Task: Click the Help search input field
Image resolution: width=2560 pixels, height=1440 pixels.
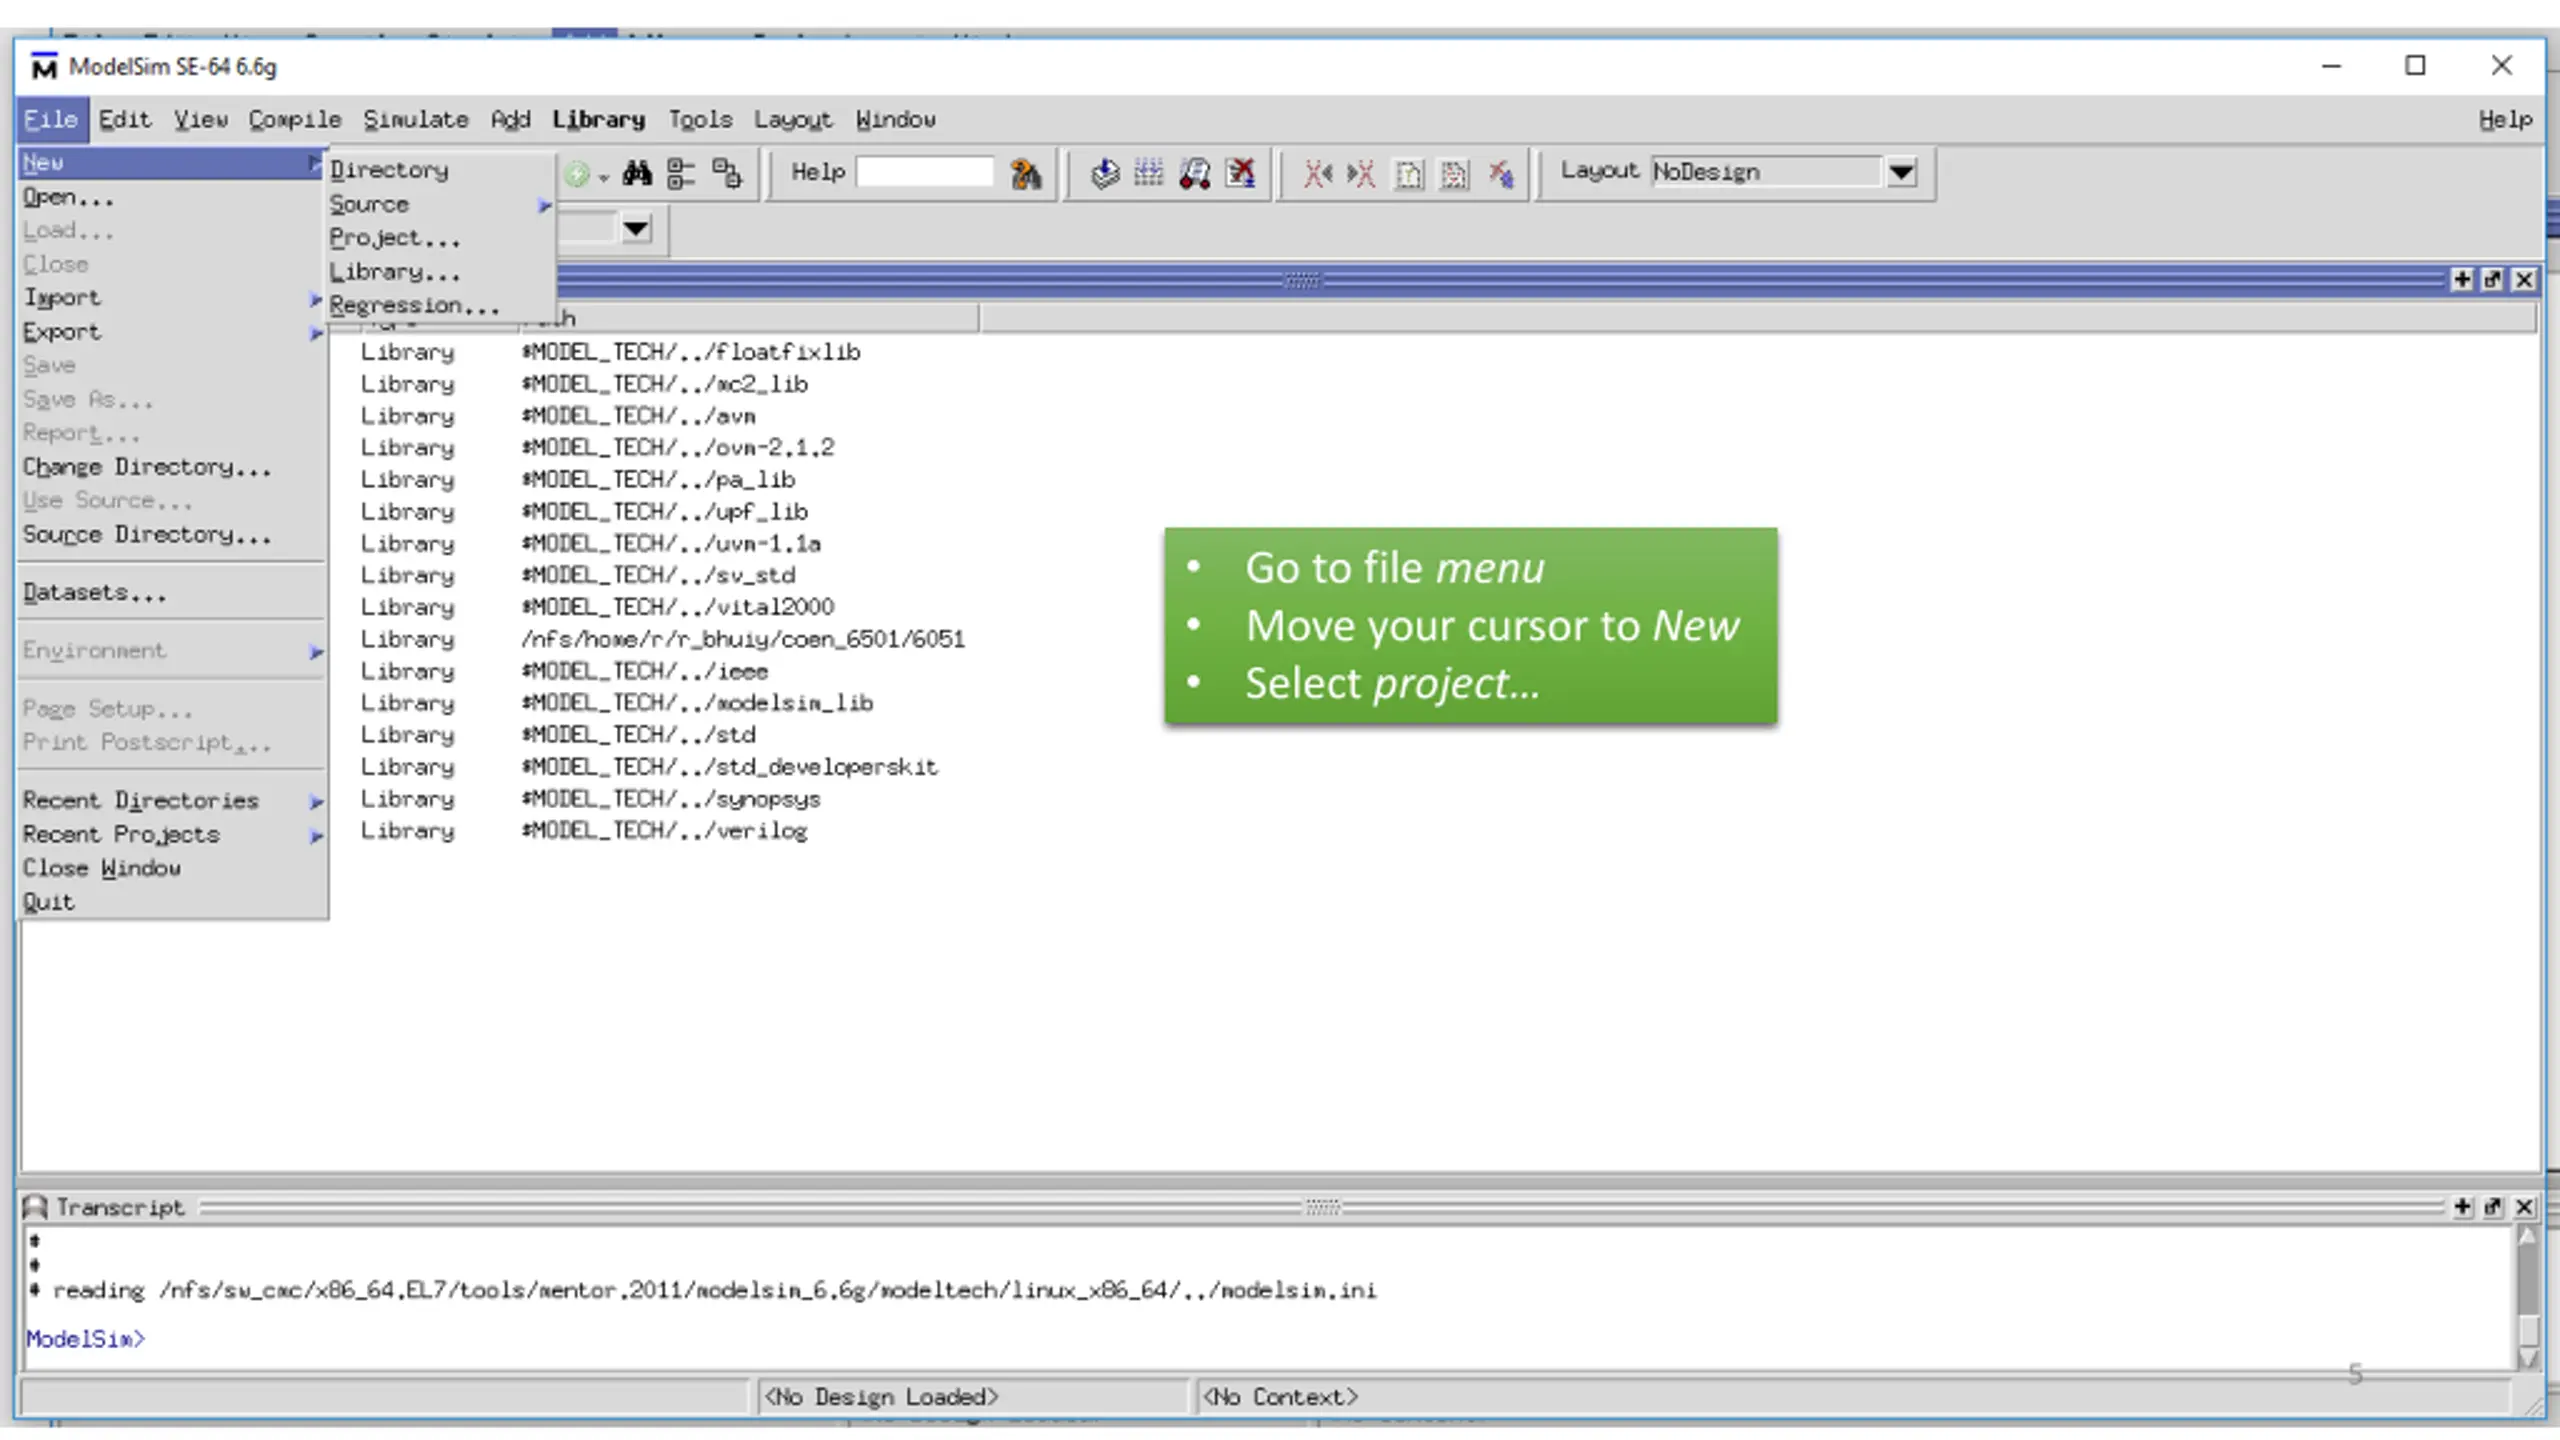Action: tap(925, 172)
